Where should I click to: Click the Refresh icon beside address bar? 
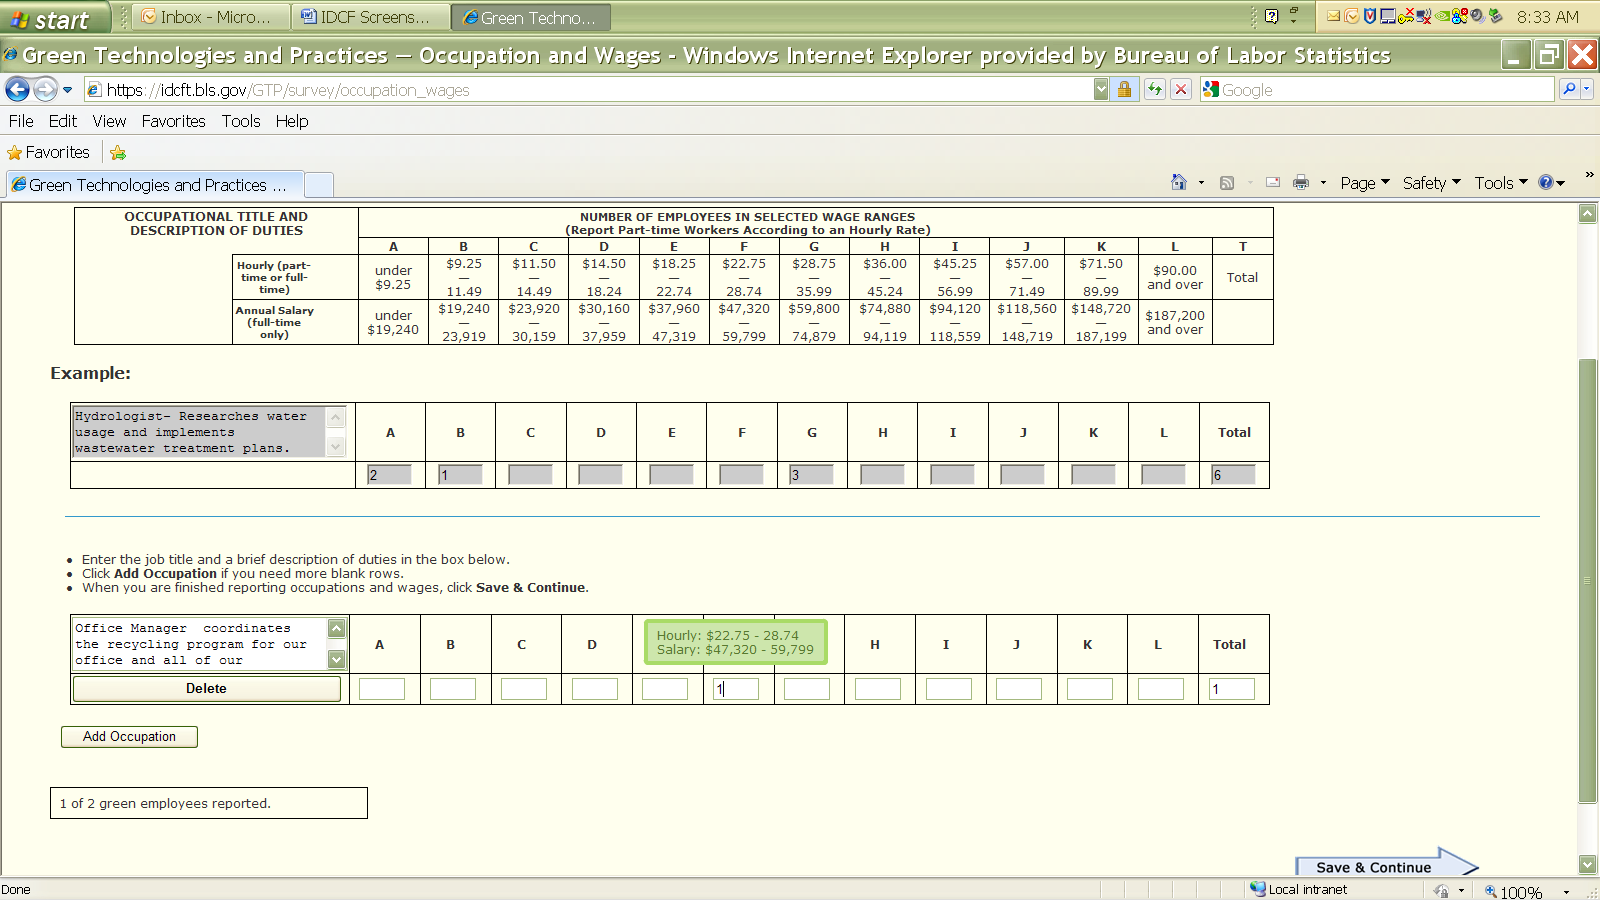coord(1155,90)
